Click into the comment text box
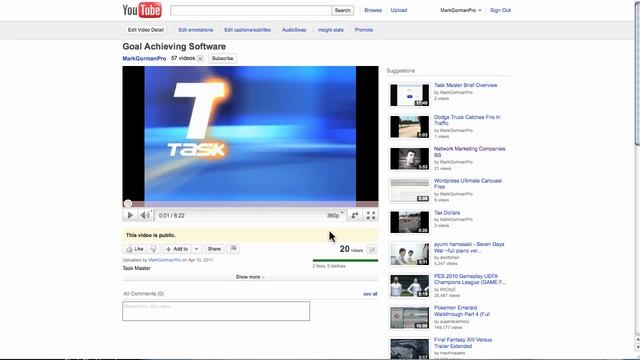This screenshot has height=360, width=640. pos(216,311)
